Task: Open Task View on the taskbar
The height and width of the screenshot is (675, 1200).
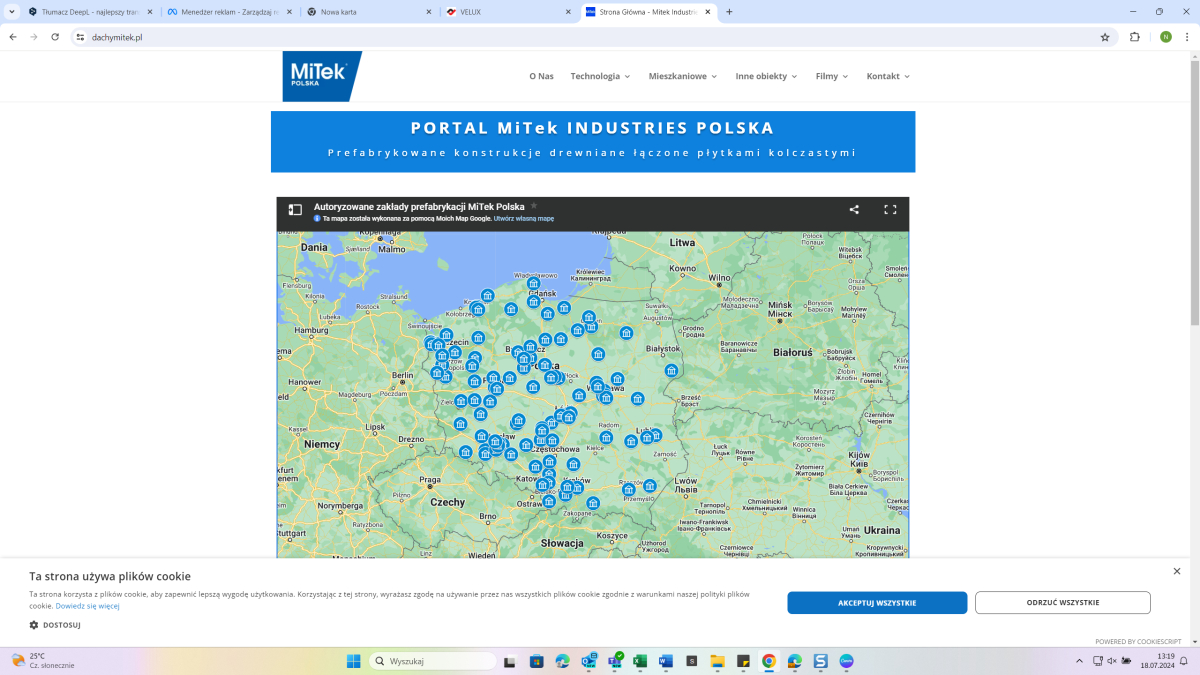Action: (x=511, y=661)
